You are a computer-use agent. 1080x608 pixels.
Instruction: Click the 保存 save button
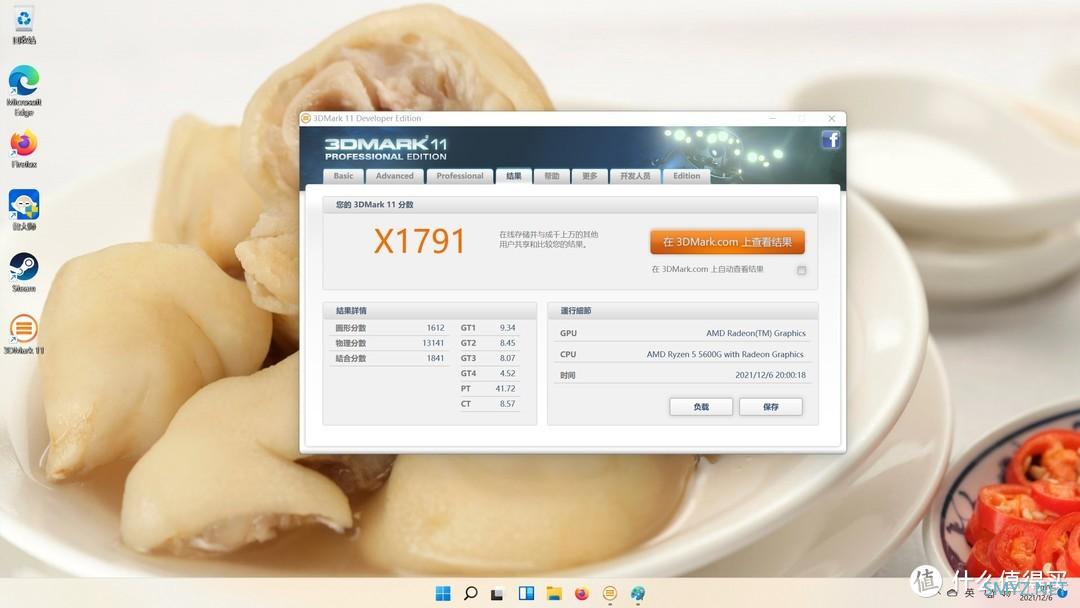tap(771, 407)
